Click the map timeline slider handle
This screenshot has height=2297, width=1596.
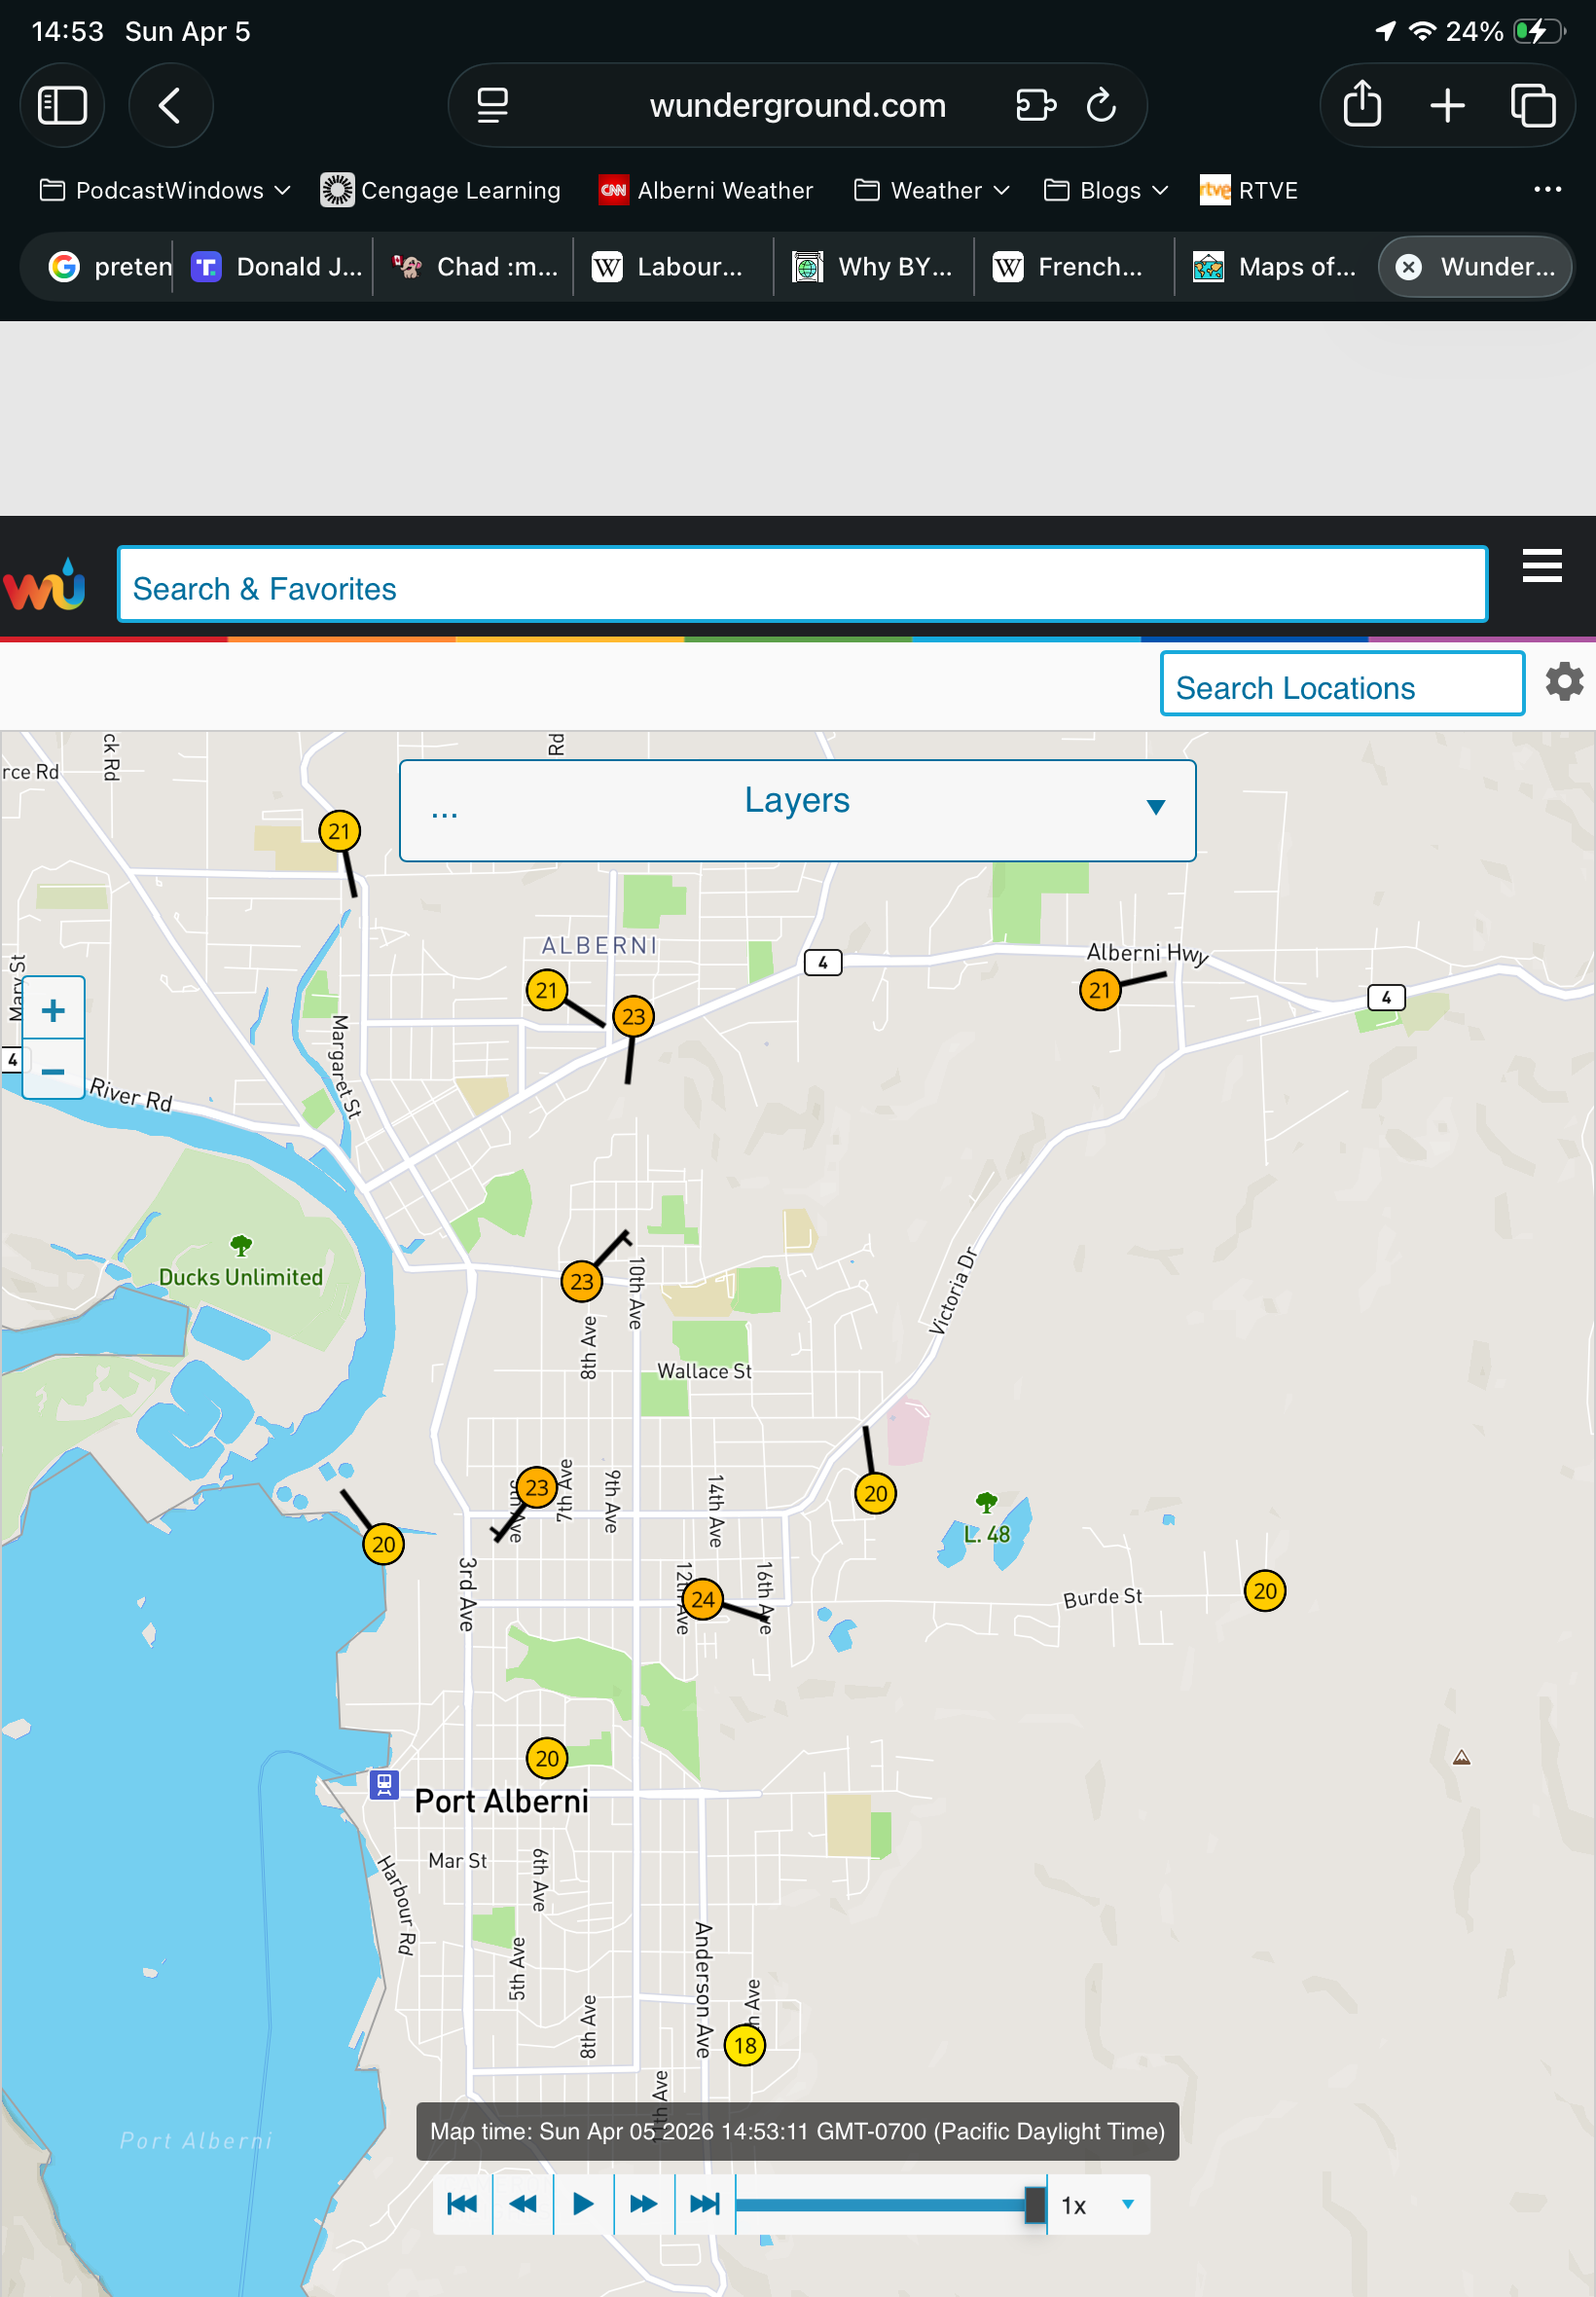(1035, 2204)
